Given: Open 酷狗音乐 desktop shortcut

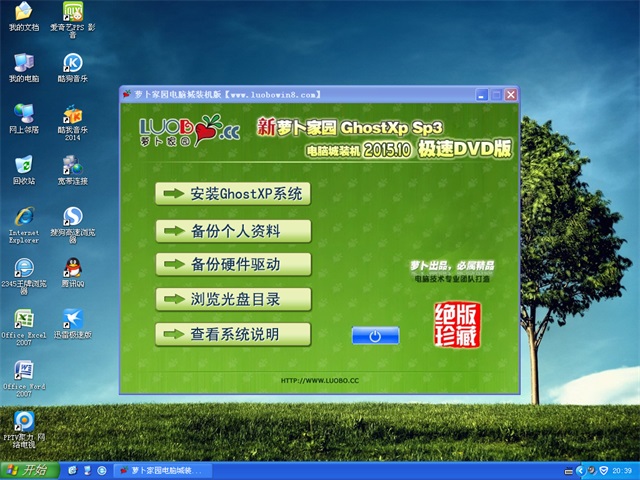Looking at the screenshot, I should pyautogui.click(x=72, y=63).
